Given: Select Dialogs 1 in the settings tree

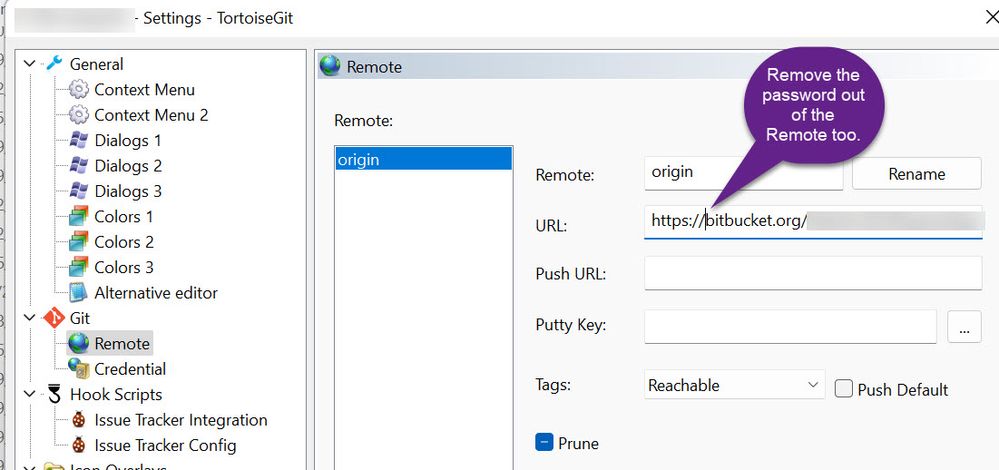Looking at the screenshot, I should pos(128,140).
